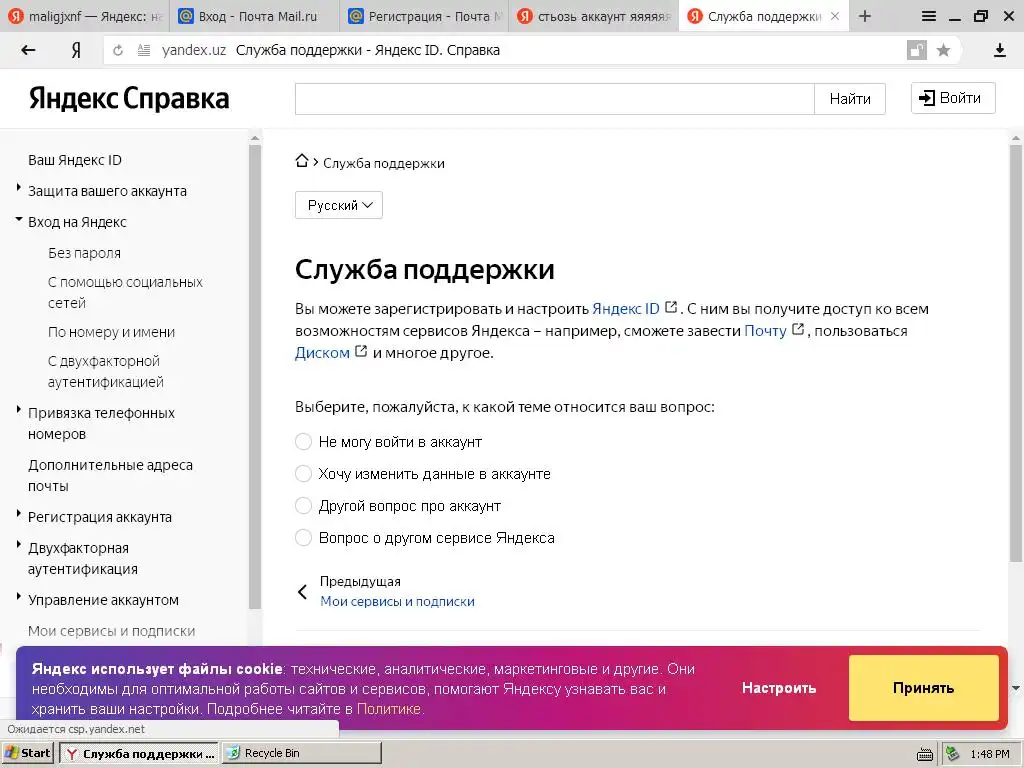Screen dimensions: 1024x768
Task: Click the help search input field
Action: click(x=554, y=99)
